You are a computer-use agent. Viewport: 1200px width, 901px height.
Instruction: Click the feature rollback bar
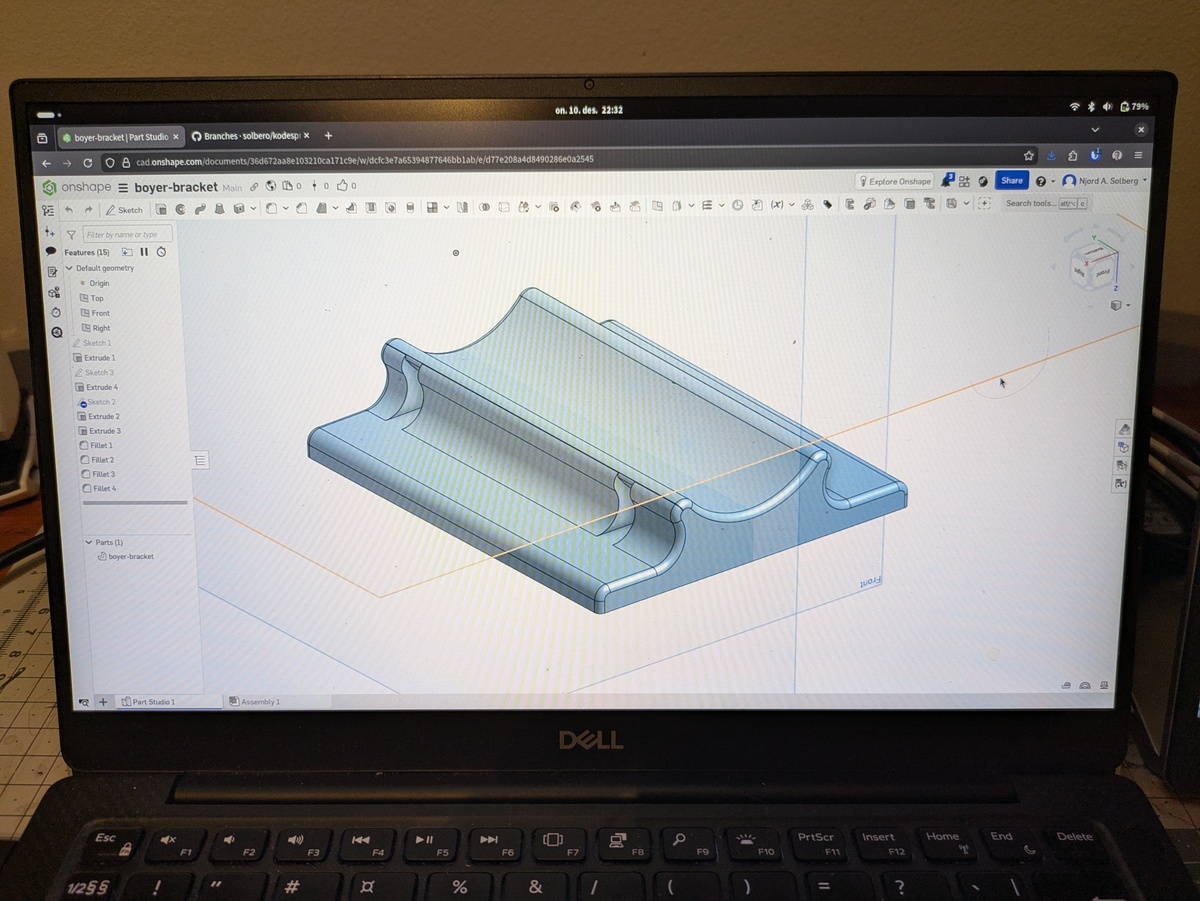134,503
